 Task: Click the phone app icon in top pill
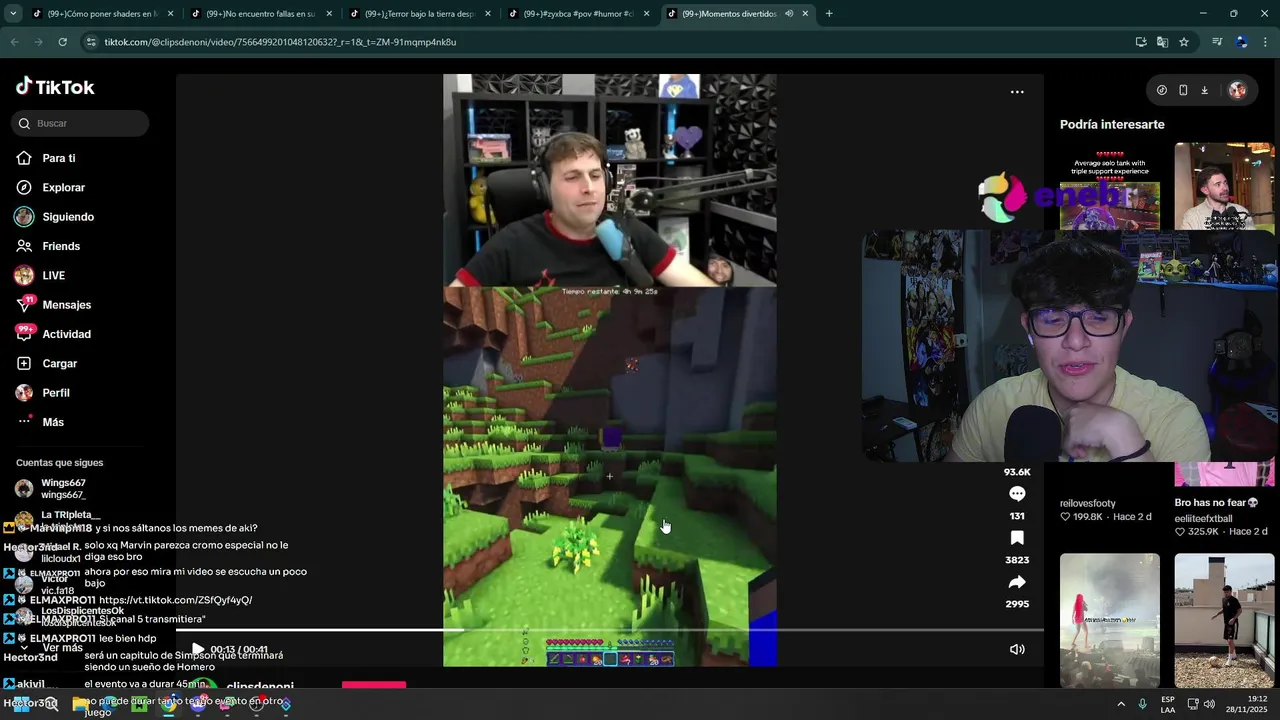pyautogui.click(x=1183, y=90)
